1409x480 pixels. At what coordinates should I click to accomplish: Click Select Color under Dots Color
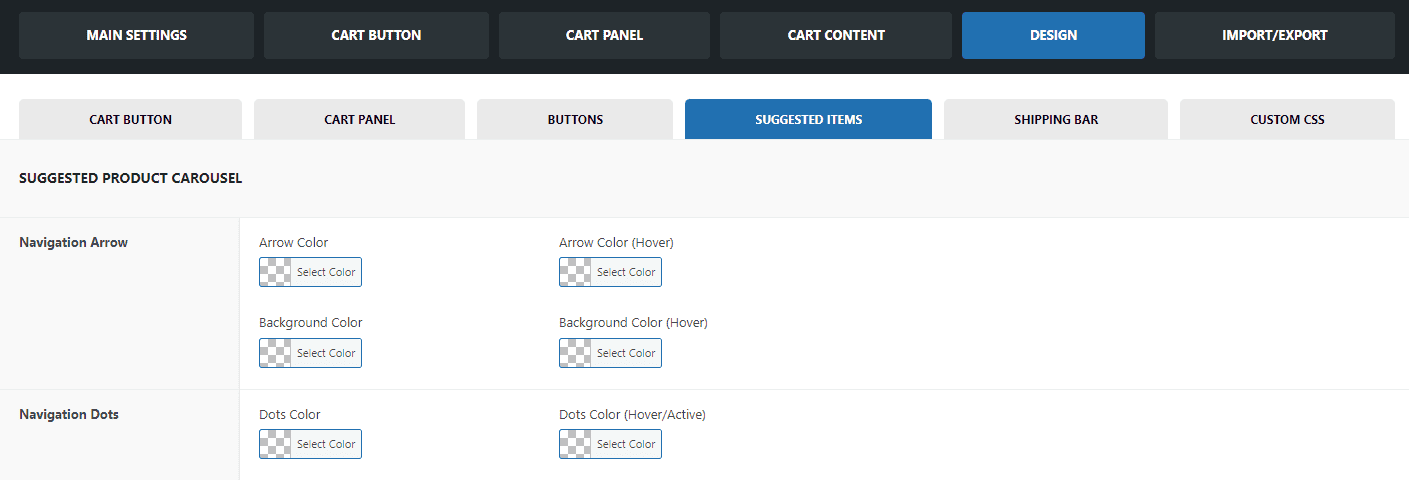point(326,444)
